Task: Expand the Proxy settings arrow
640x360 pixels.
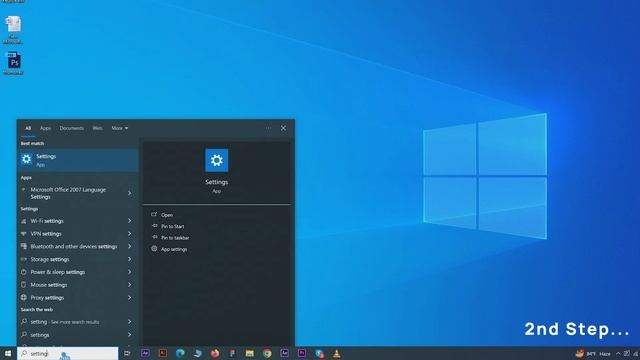Action: (x=129, y=298)
